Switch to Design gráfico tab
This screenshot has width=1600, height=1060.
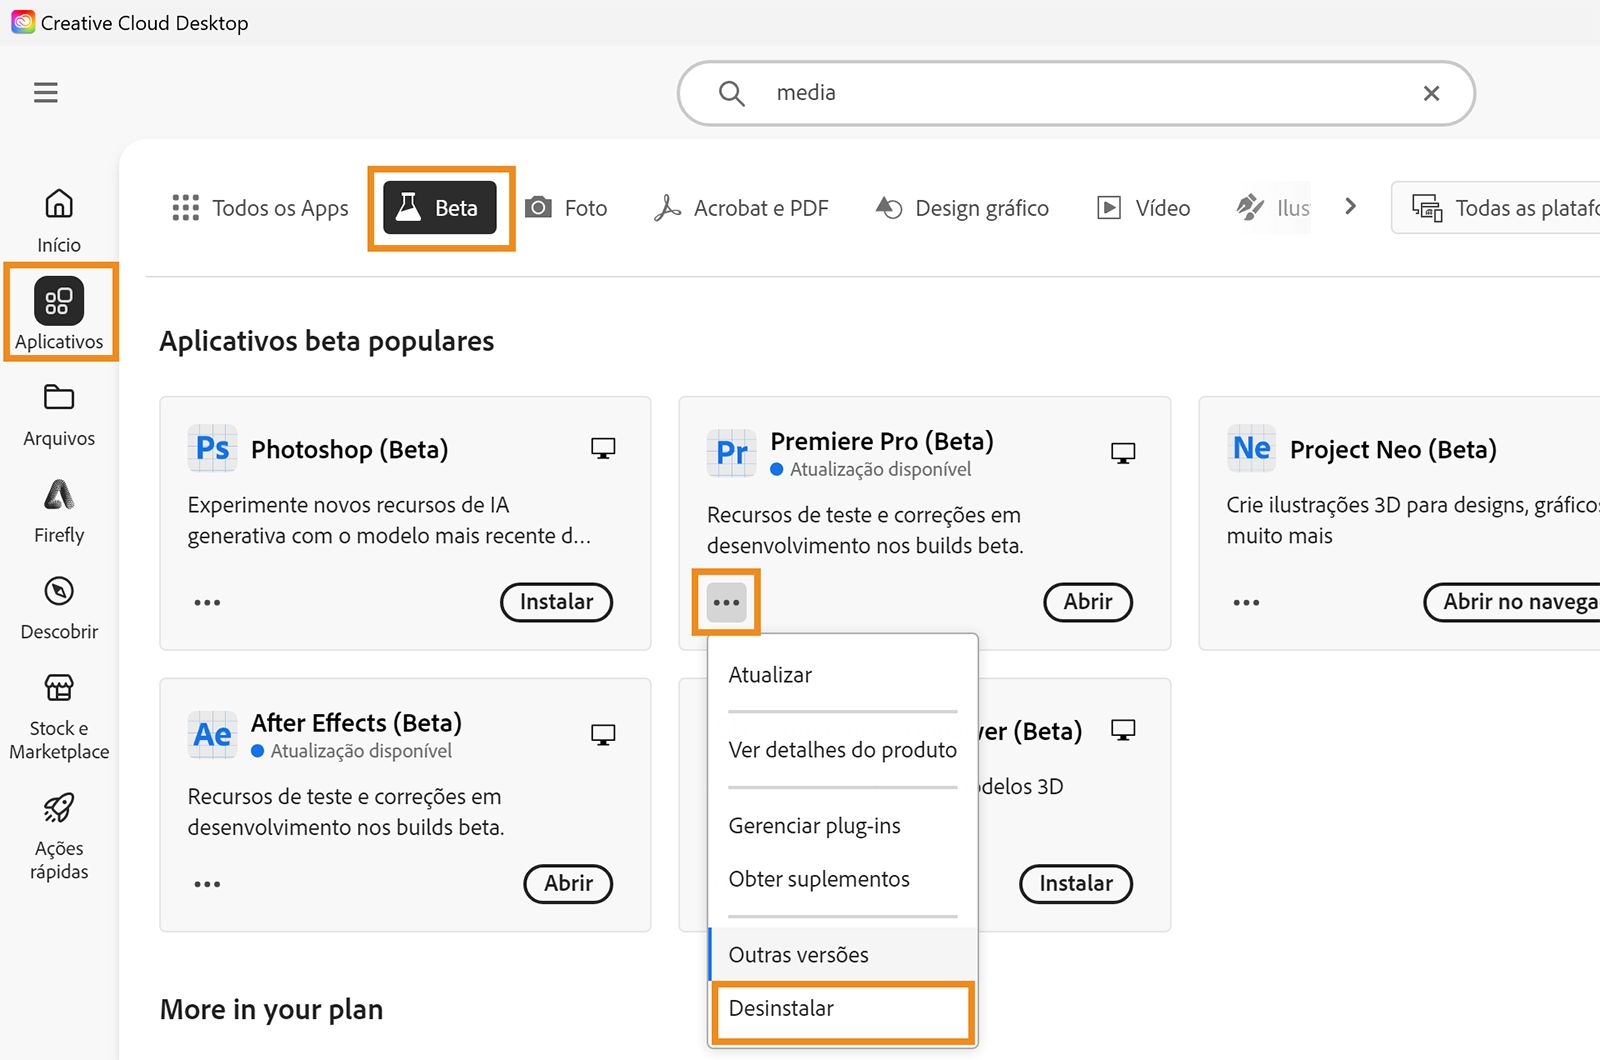coord(962,208)
